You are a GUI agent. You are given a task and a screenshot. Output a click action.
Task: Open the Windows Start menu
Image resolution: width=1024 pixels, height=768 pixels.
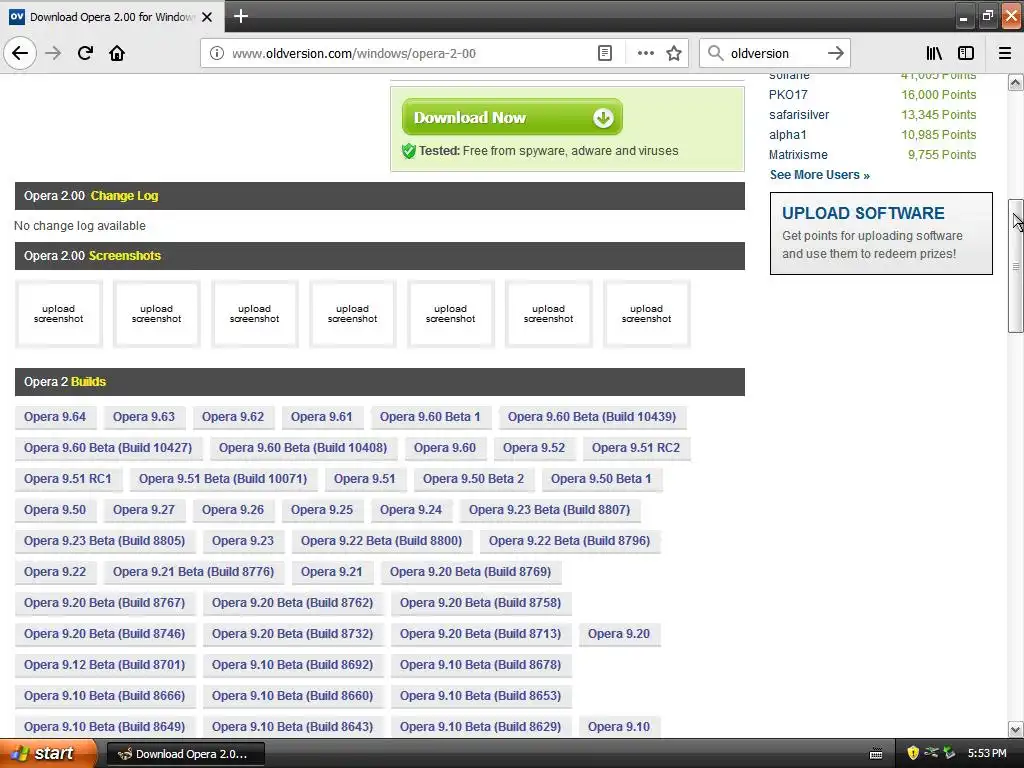coord(48,753)
